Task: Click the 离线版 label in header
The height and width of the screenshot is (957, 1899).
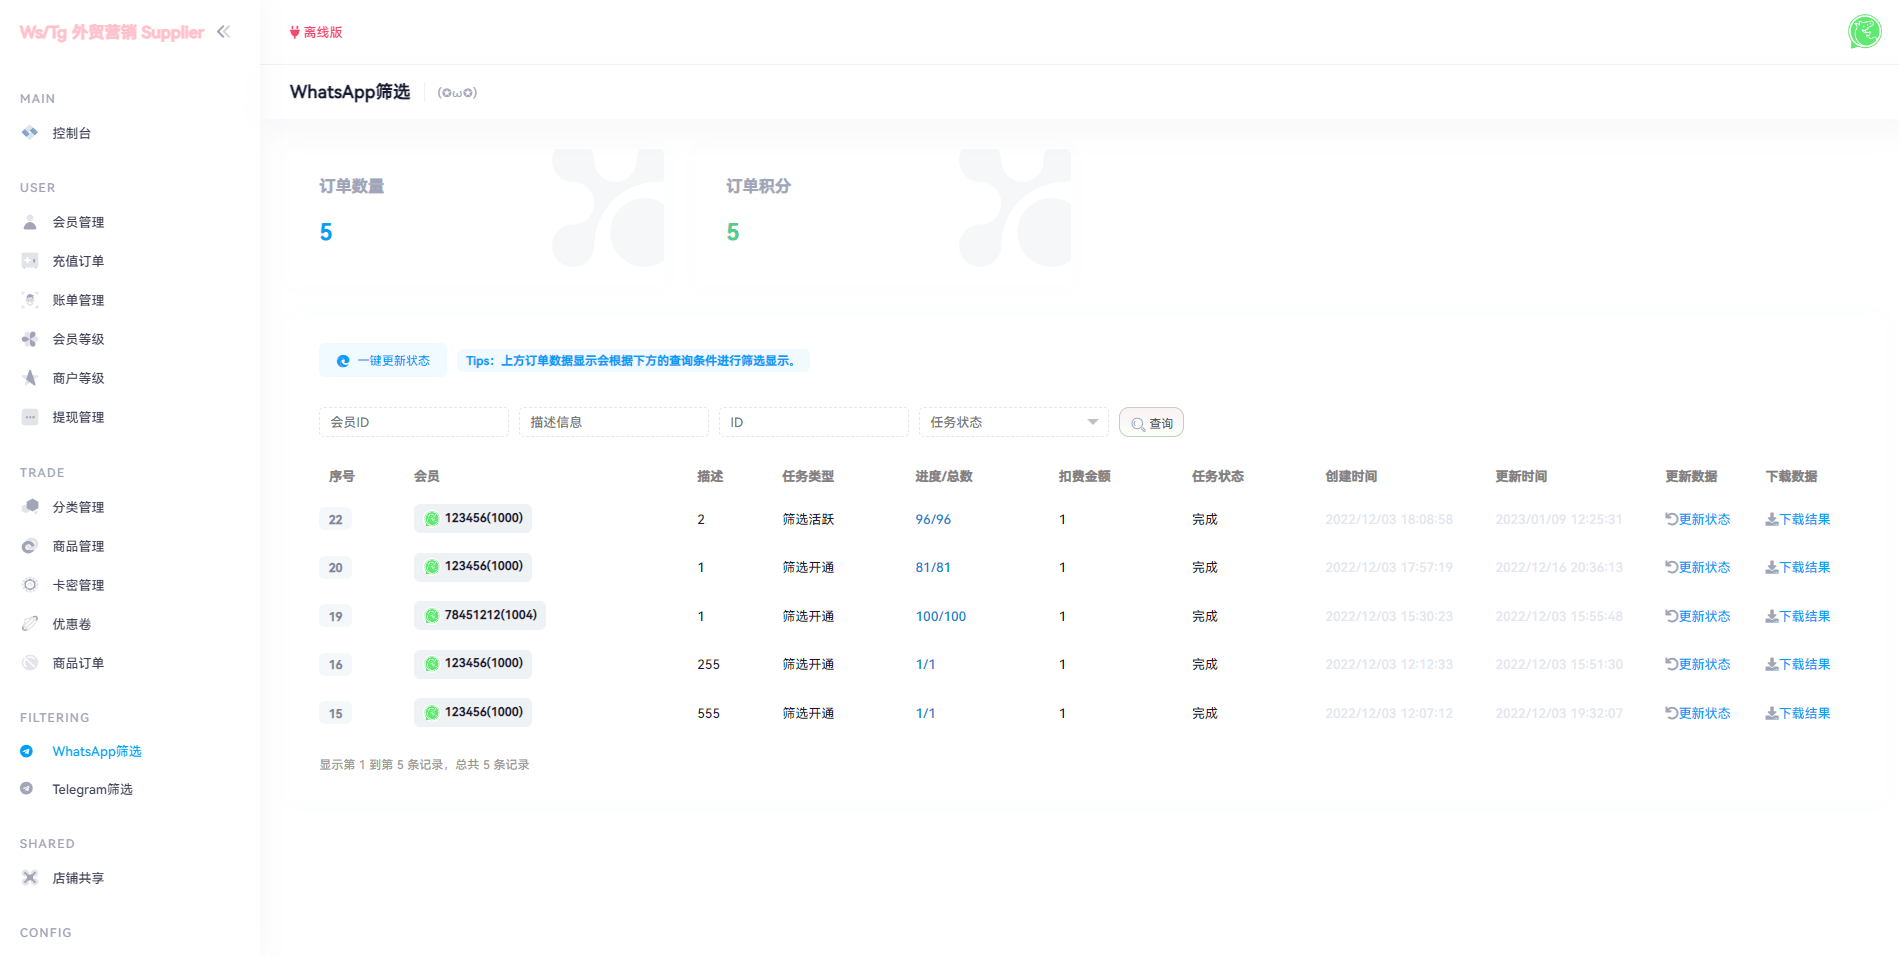Action: (x=316, y=32)
